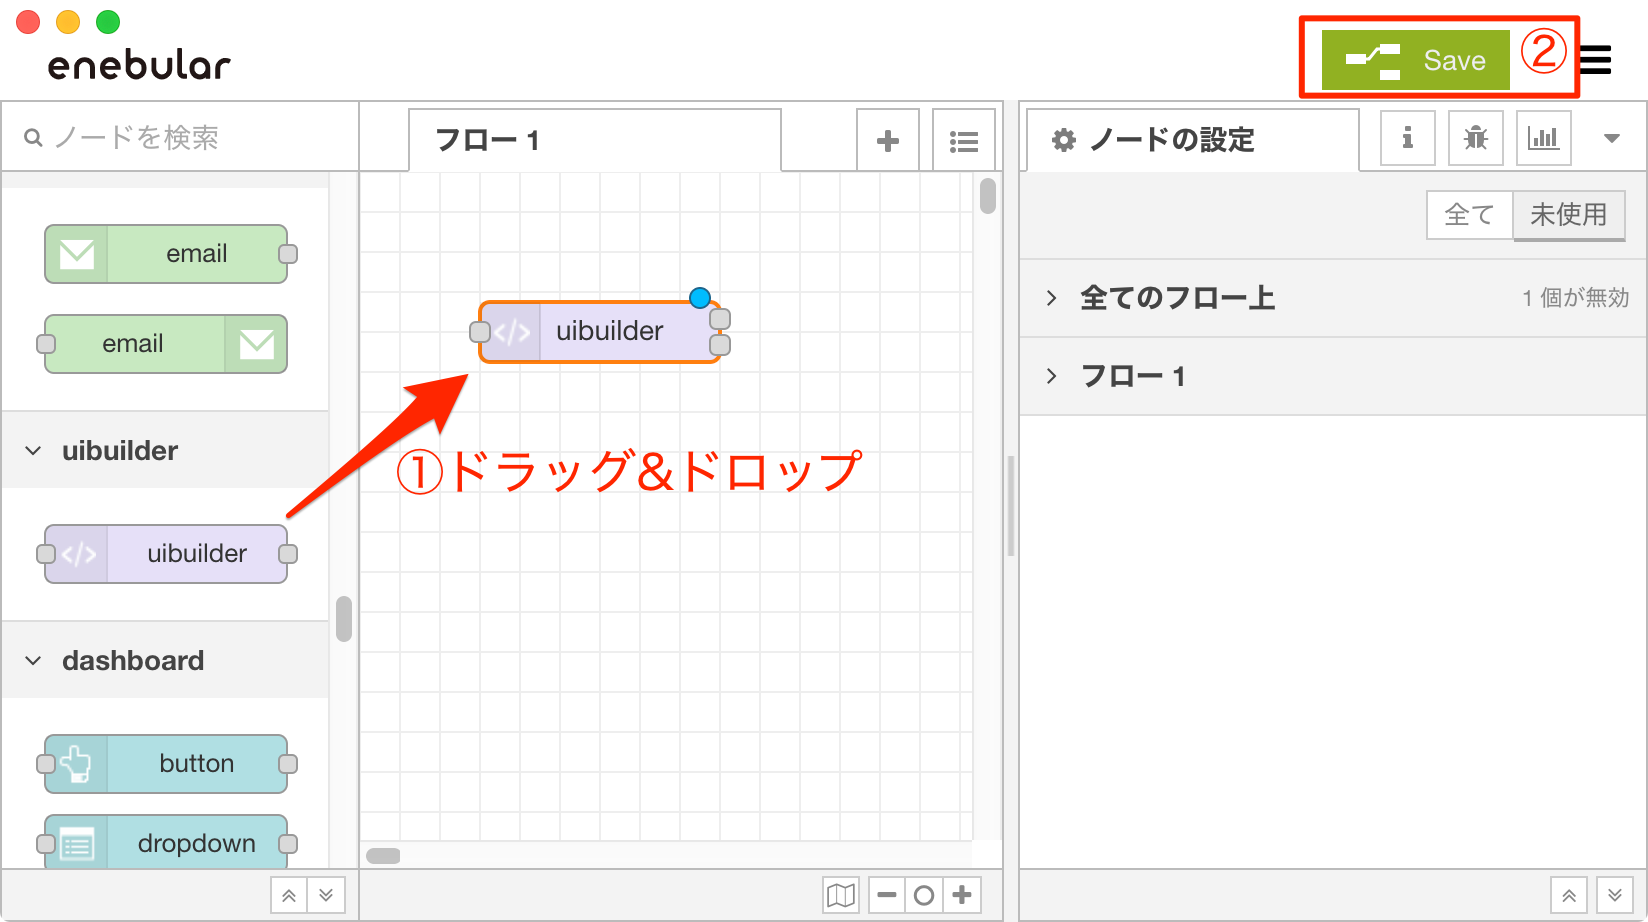Screen dimensions: 1648x922
Task: Click the green Save button
Action: tap(1416, 60)
